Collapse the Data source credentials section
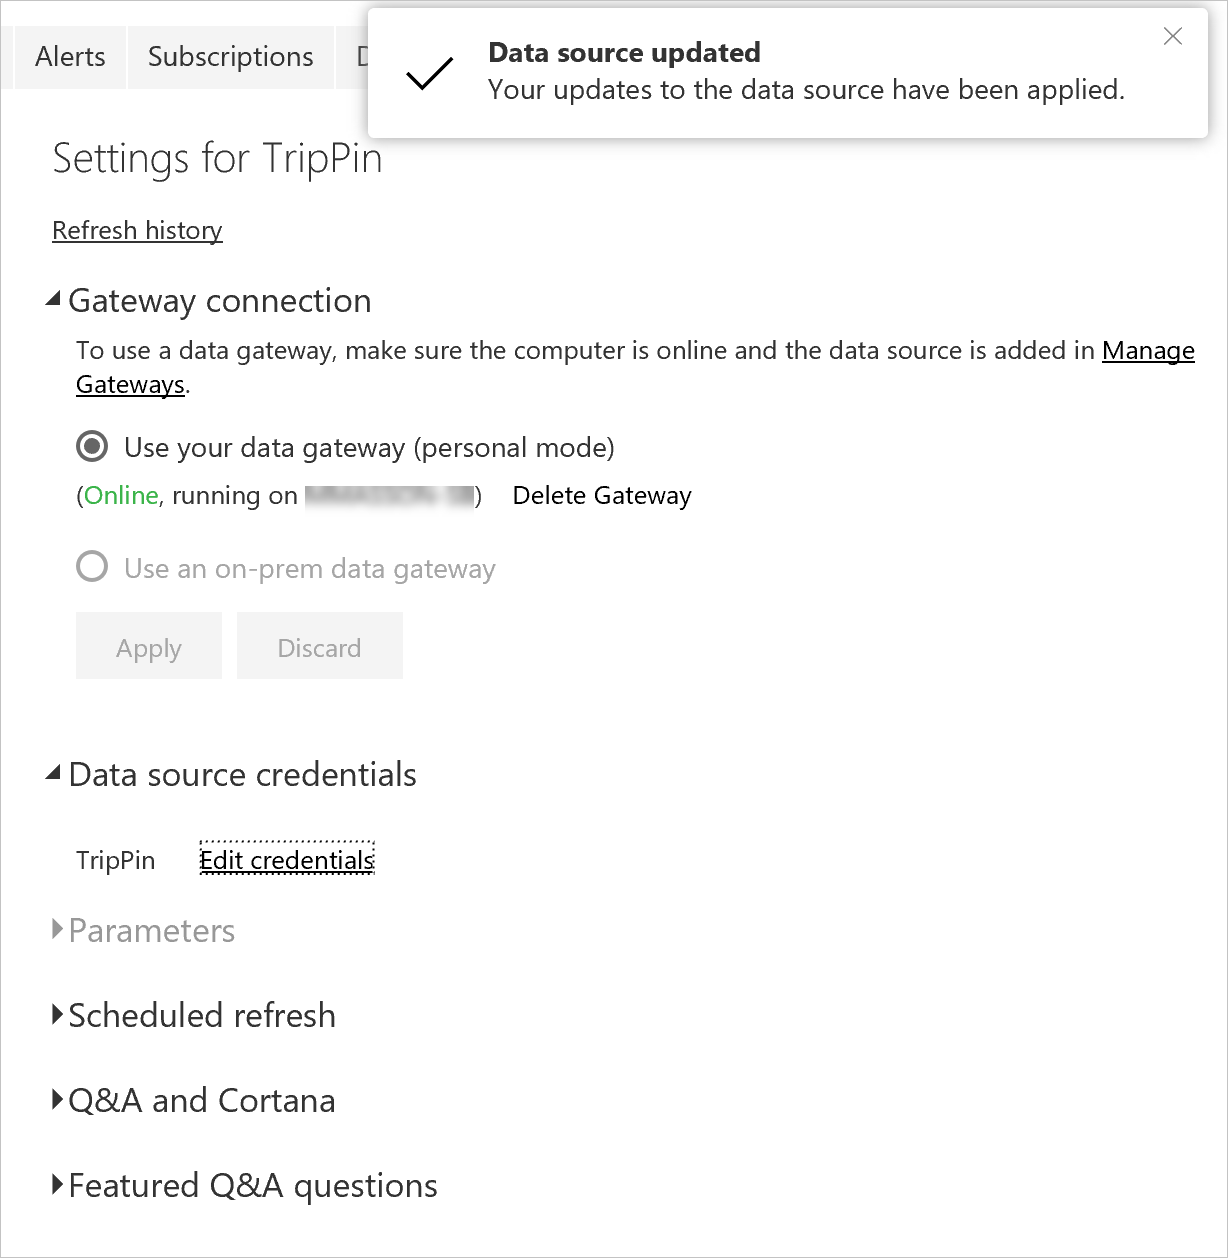This screenshot has width=1228, height=1258. pyautogui.click(x=55, y=772)
